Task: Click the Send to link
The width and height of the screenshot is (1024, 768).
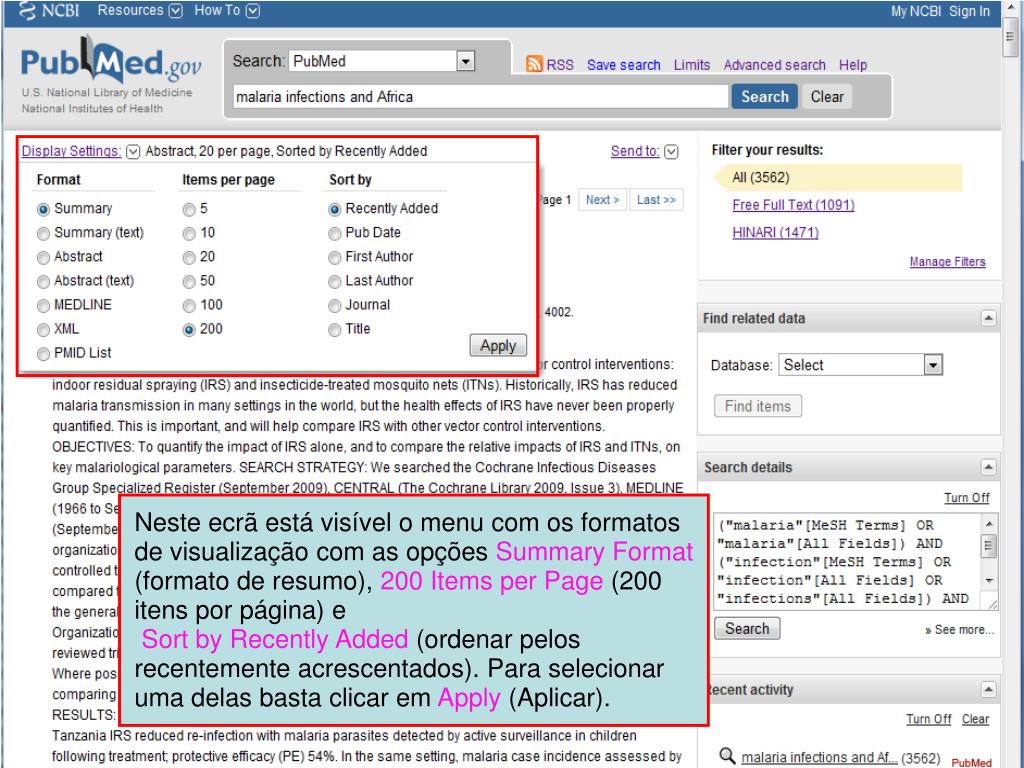Action: pos(635,151)
